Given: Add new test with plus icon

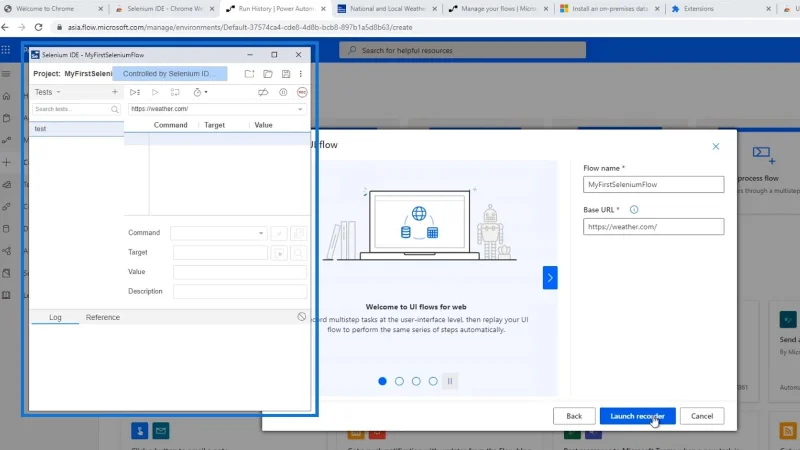Looking at the screenshot, I should tap(115, 92).
